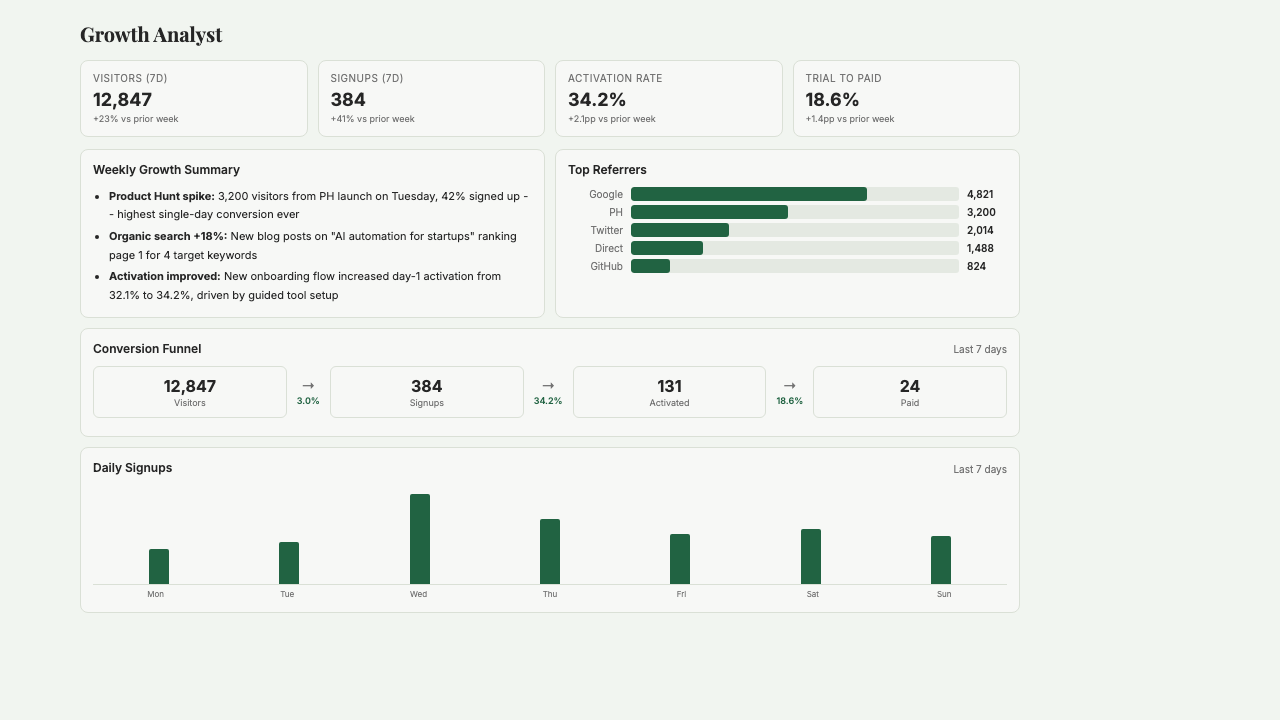Select the Trial to Paid card

coord(905,98)
